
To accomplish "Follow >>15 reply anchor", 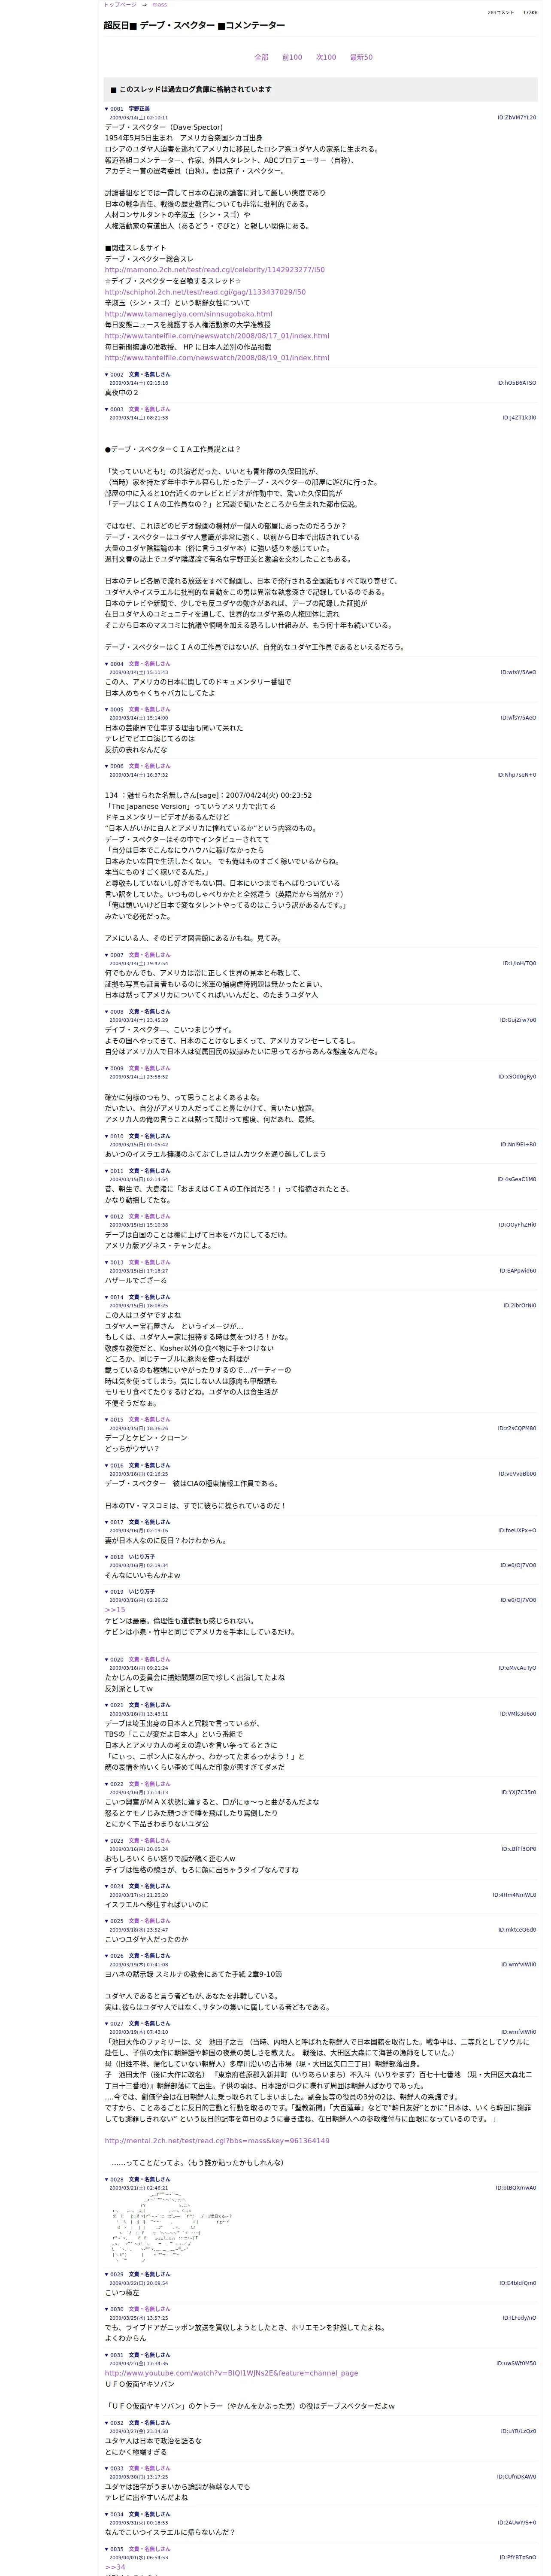I will 115,1610.
